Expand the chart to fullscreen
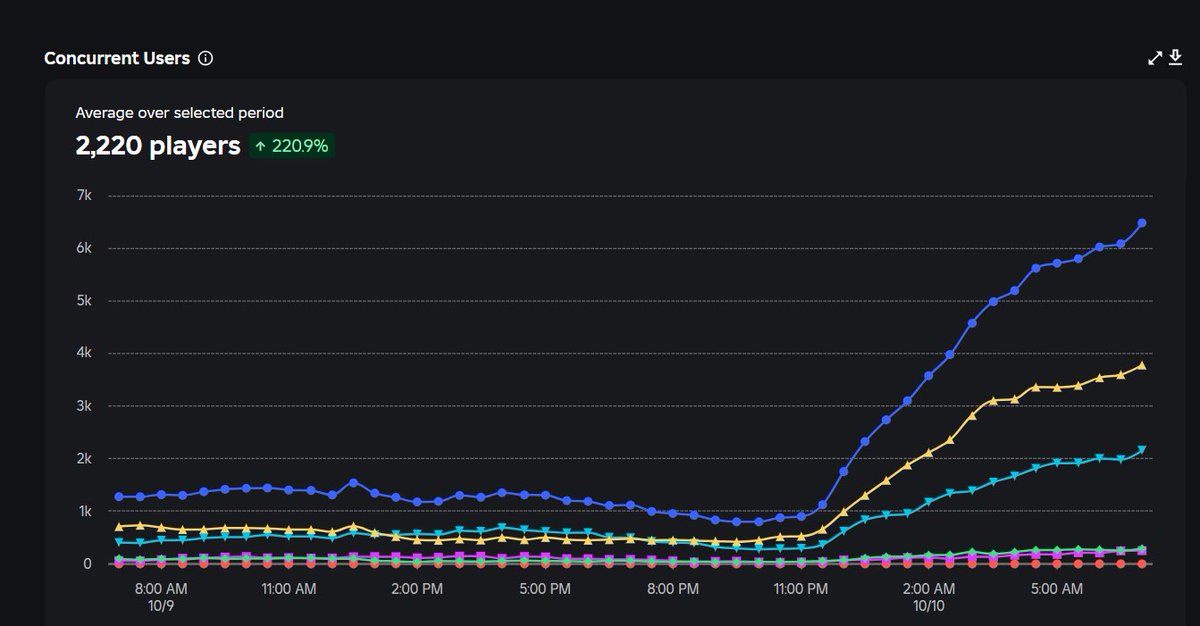Viewport: 1200px width, 626px height. click(1155, 58)
